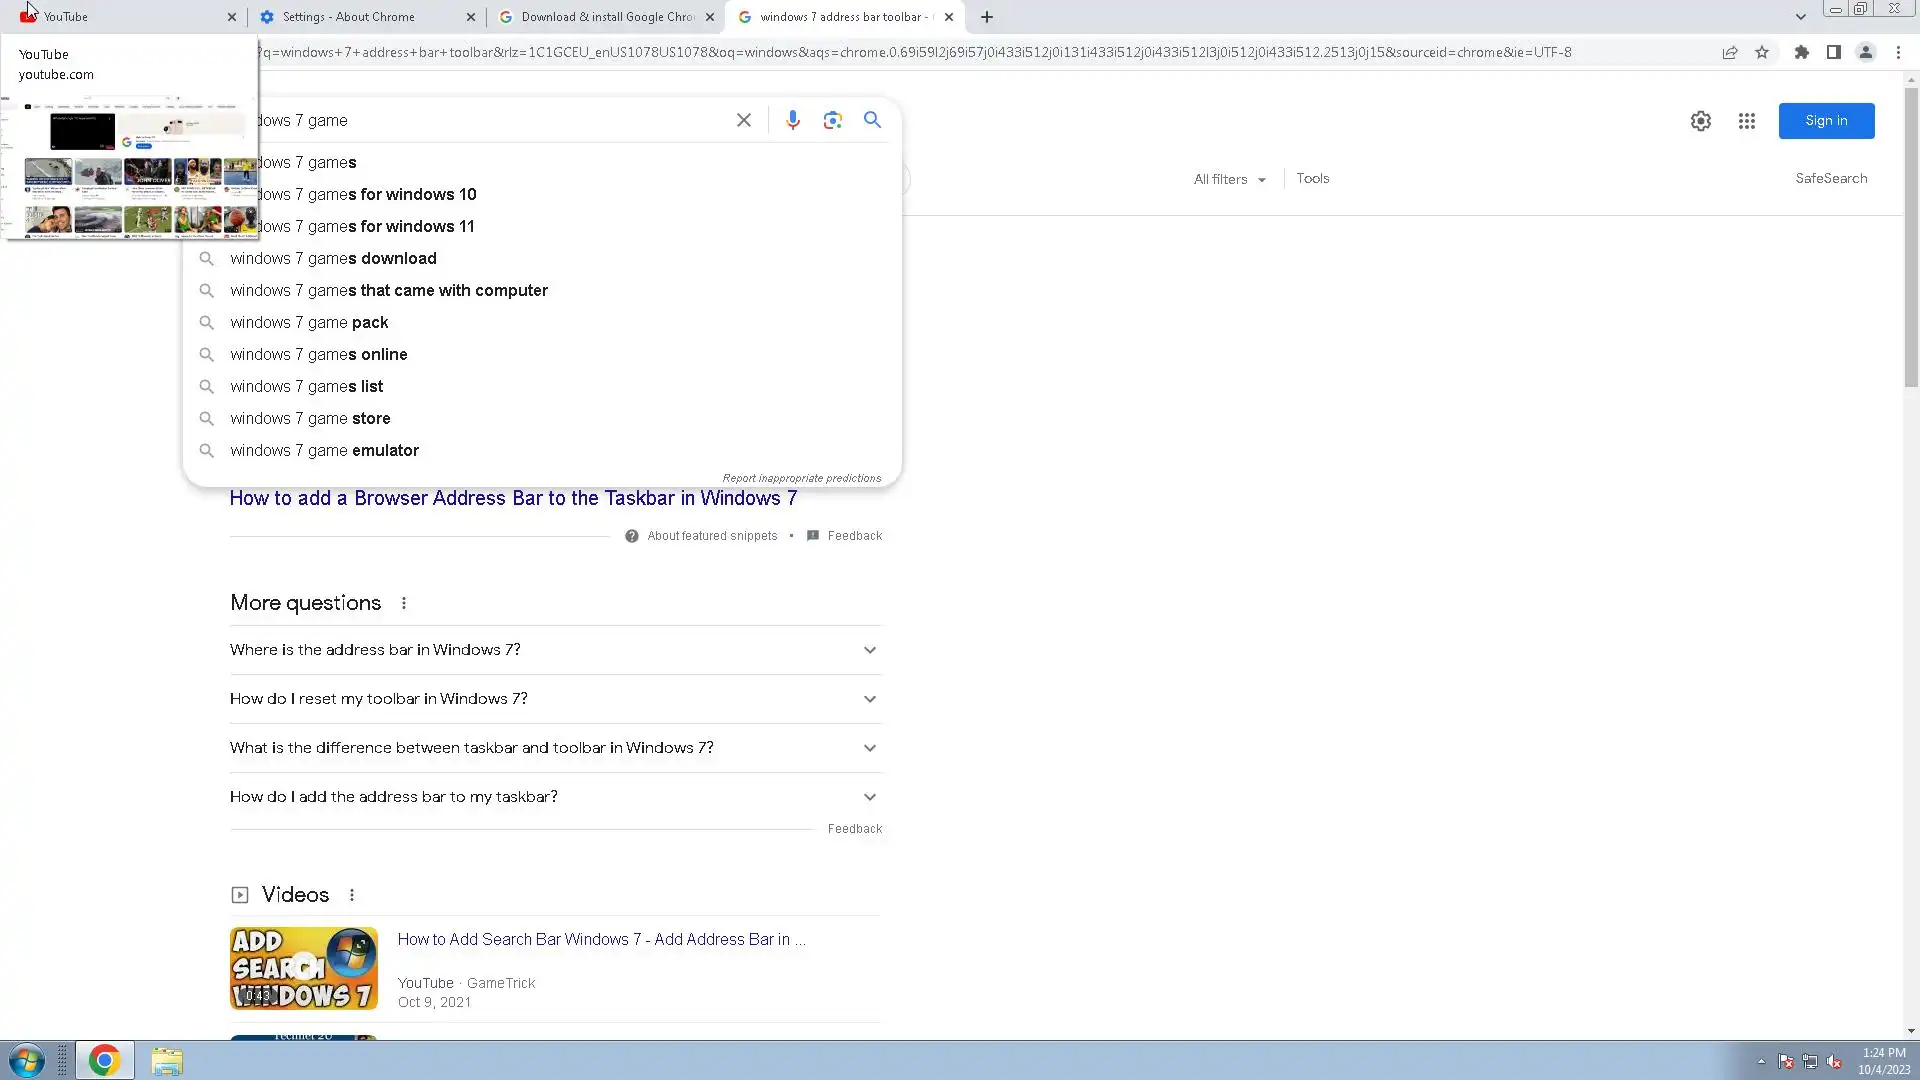Image resolution: width=1920 pixels, height=1080 pixels.
Task: Clear the search box text
Action: (743, 120)
